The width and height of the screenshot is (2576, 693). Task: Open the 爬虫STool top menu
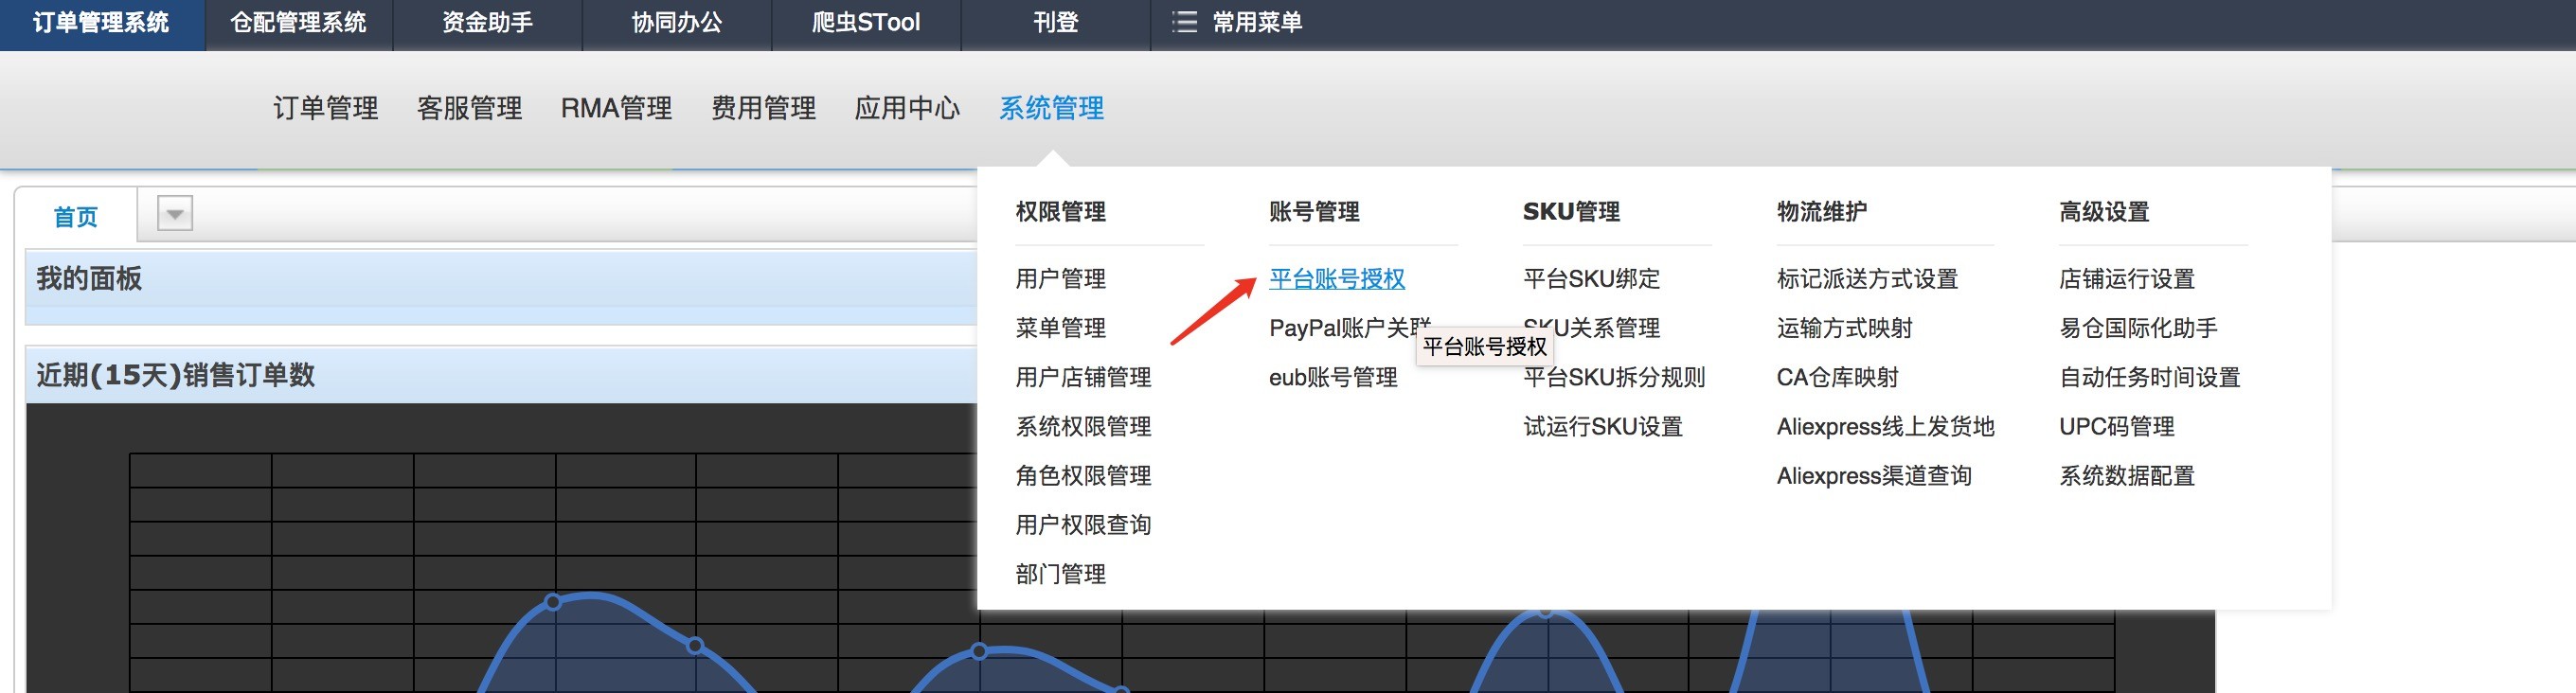[x=865, y=22]
